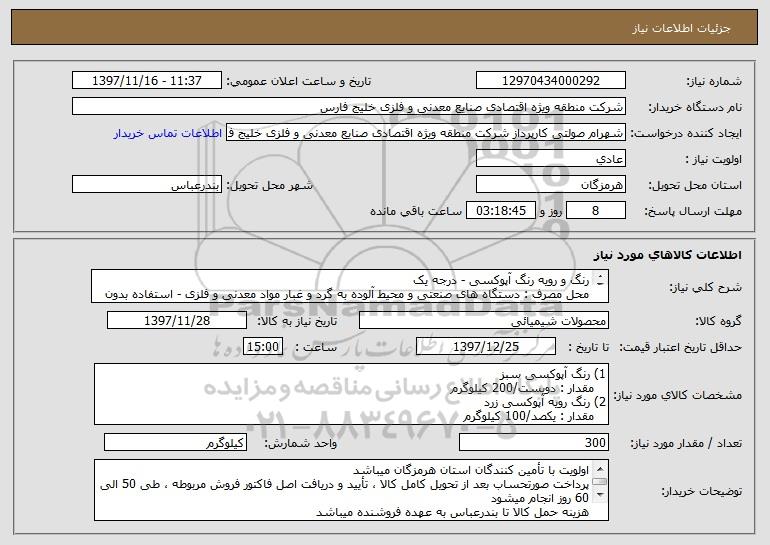Click the time field showing 15:00
The width and height of the screenshot is (770, 545).
click(x=263, y=347)
